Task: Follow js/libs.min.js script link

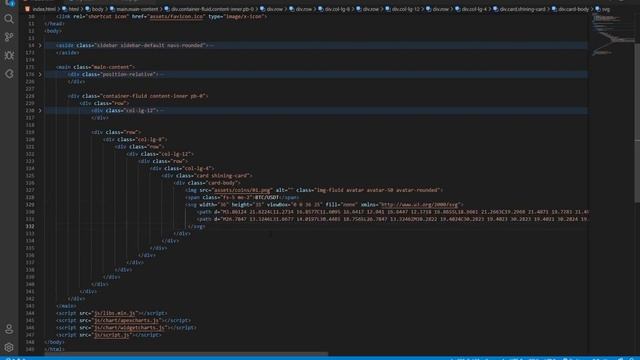Action: (x=115, y=313)
